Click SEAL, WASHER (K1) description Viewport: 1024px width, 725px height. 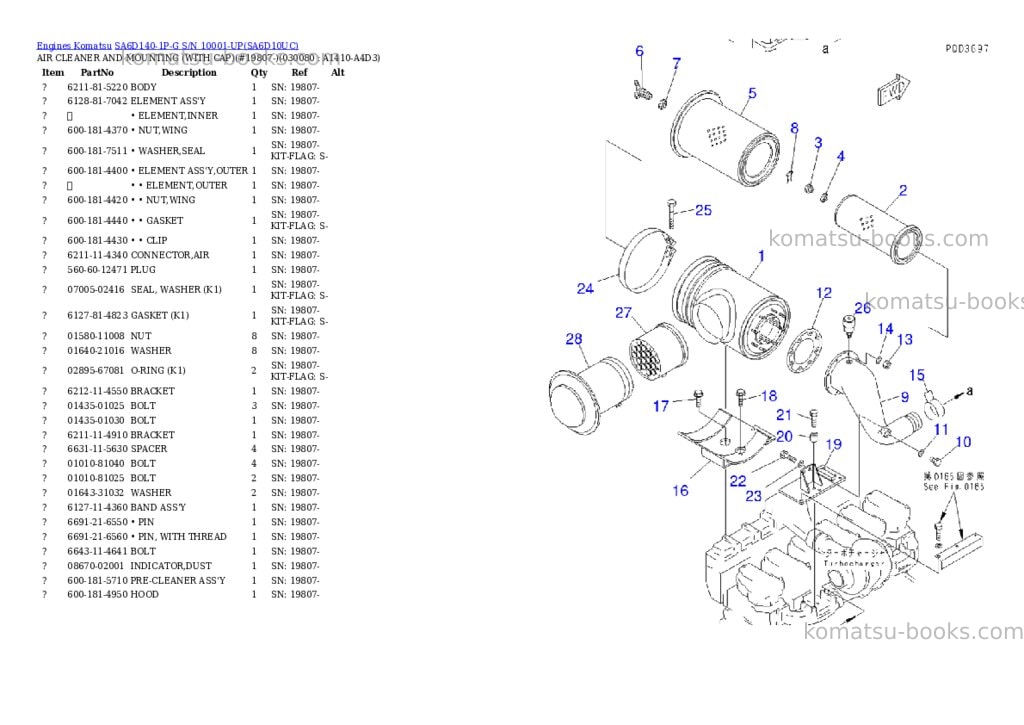coord(176,290)
